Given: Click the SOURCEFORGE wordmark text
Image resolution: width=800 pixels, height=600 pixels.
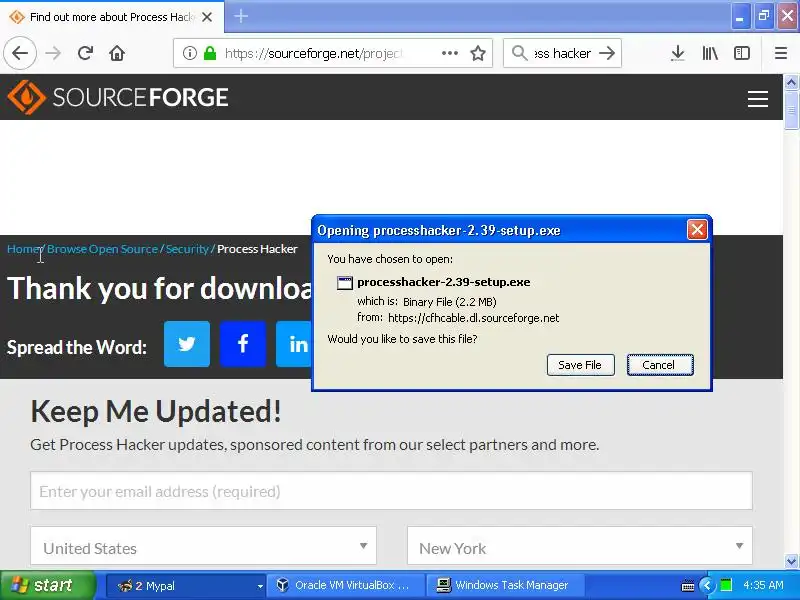Looking at the screenshot, I should tap(140, 97).
